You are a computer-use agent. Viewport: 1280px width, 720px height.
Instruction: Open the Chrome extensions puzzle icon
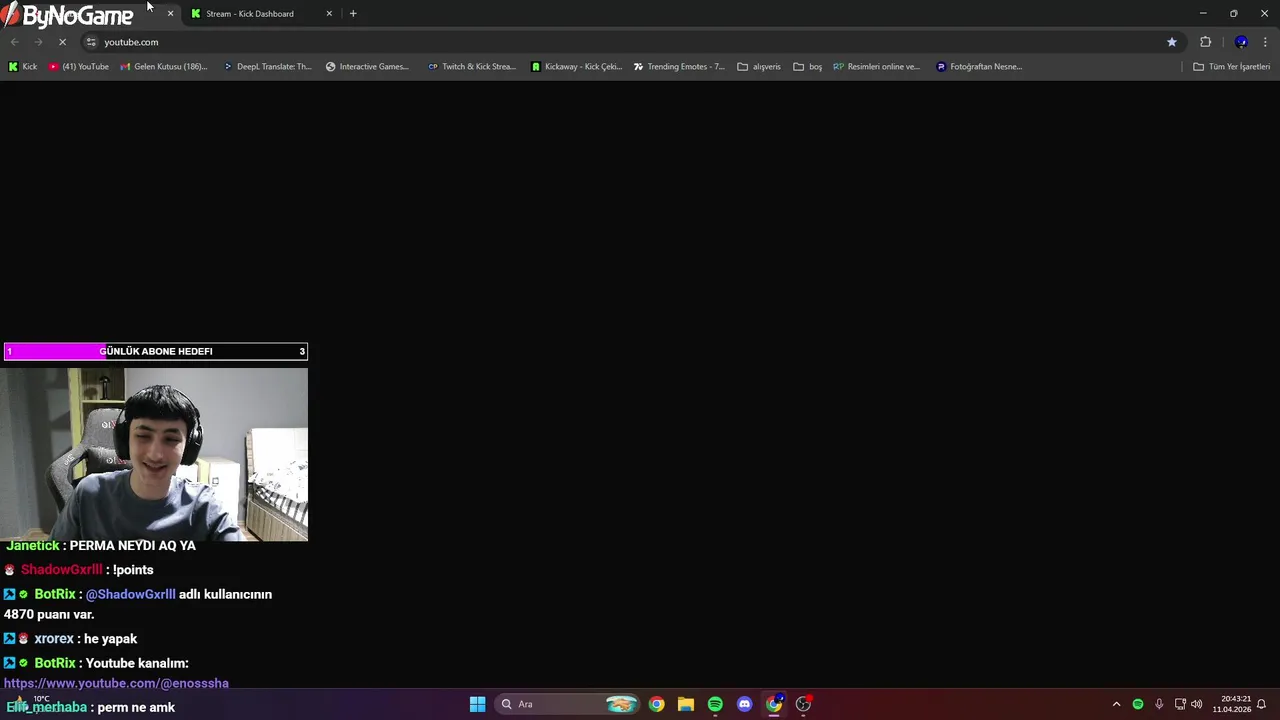(1205, 42)
